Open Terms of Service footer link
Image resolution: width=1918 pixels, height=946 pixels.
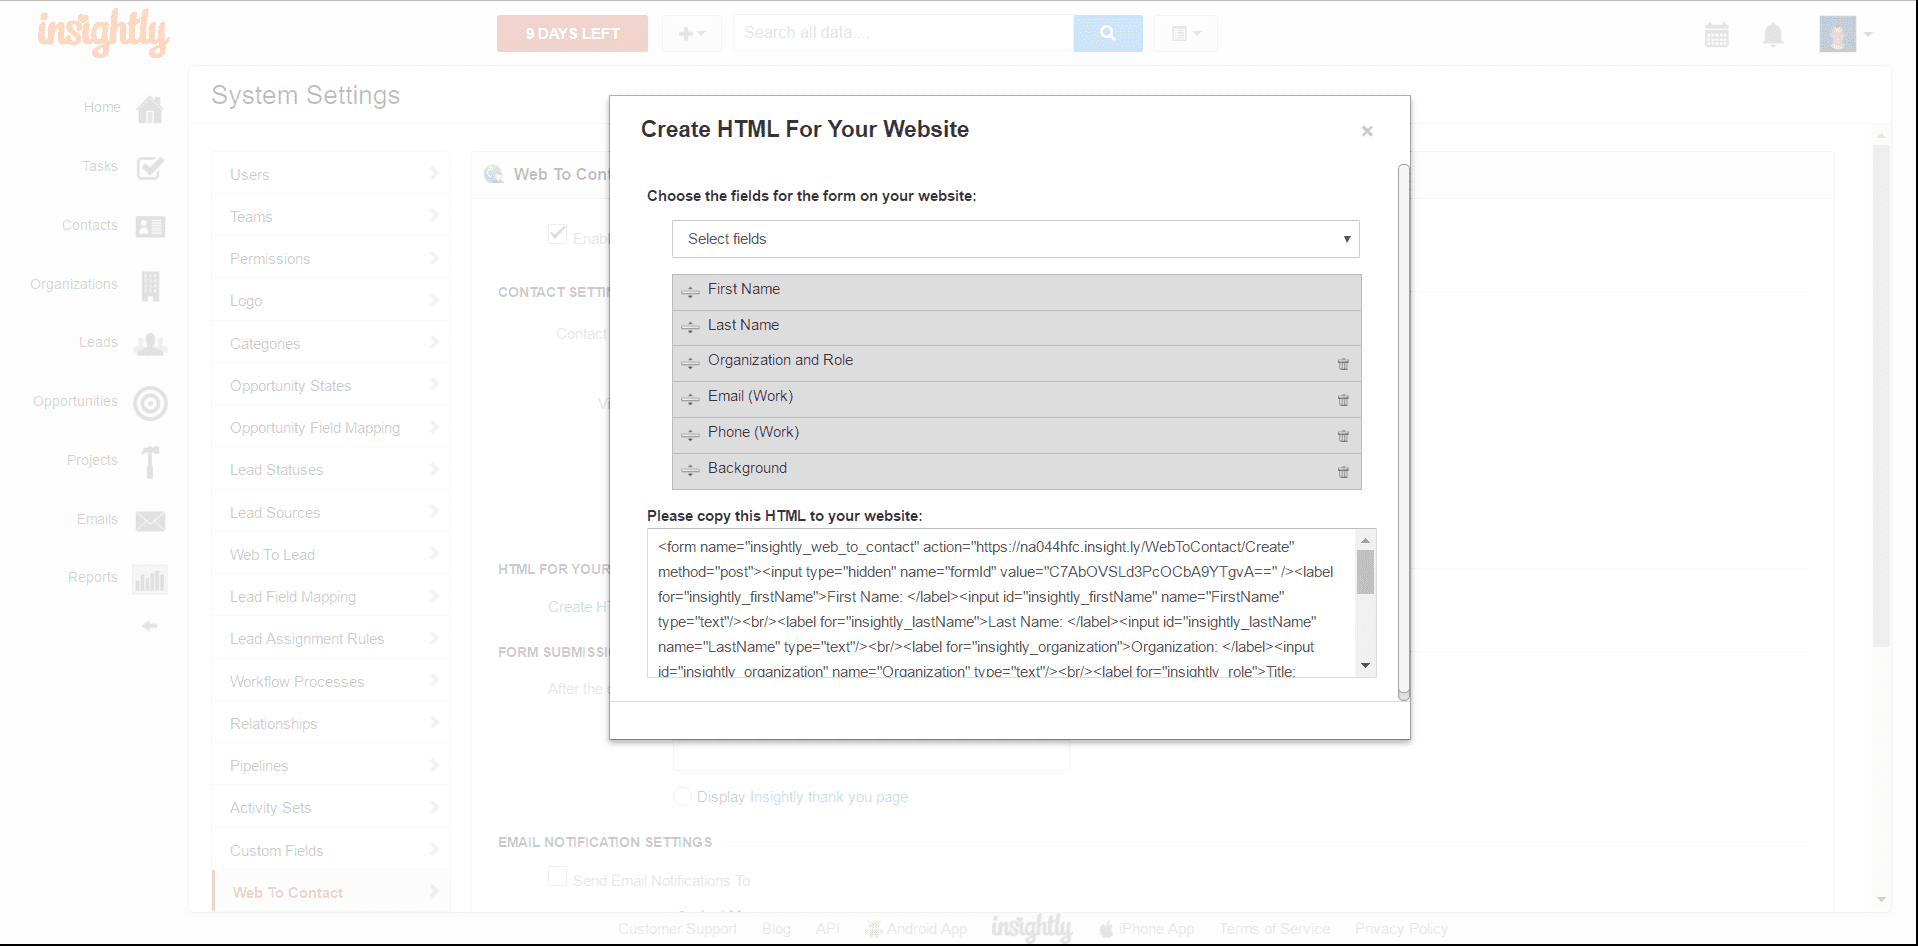coord(1274,929)
